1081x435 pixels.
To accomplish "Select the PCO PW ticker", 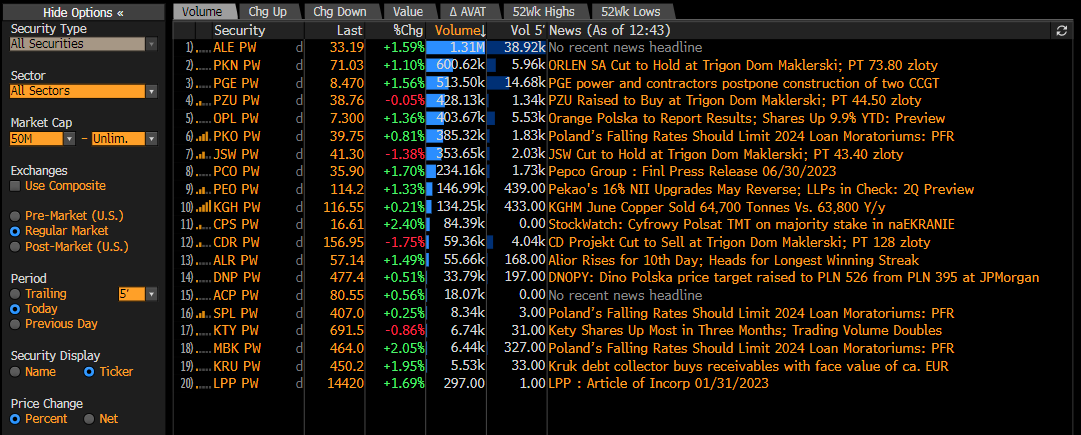I will 237,172.
